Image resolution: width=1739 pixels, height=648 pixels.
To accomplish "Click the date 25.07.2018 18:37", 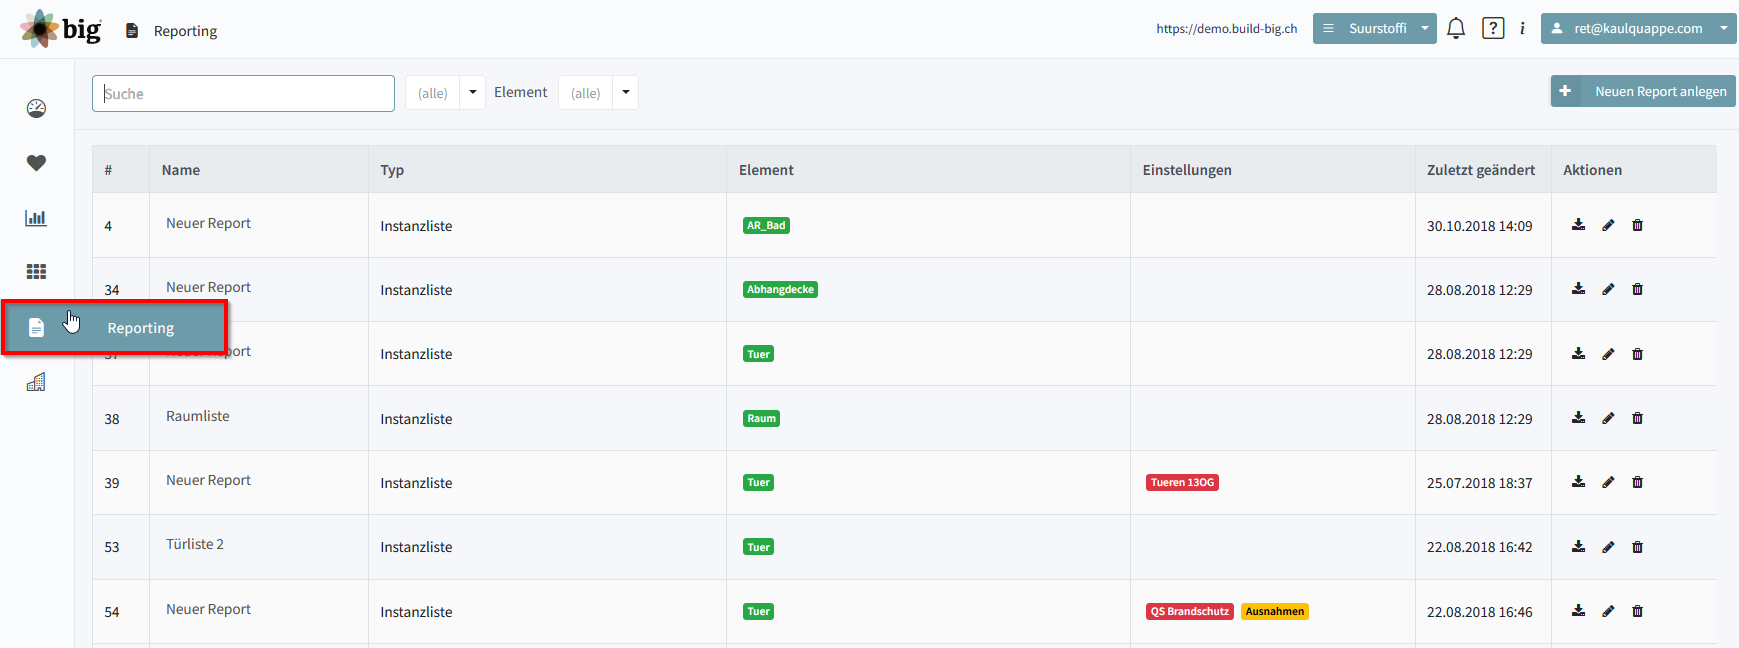I will click(1479, 483).
